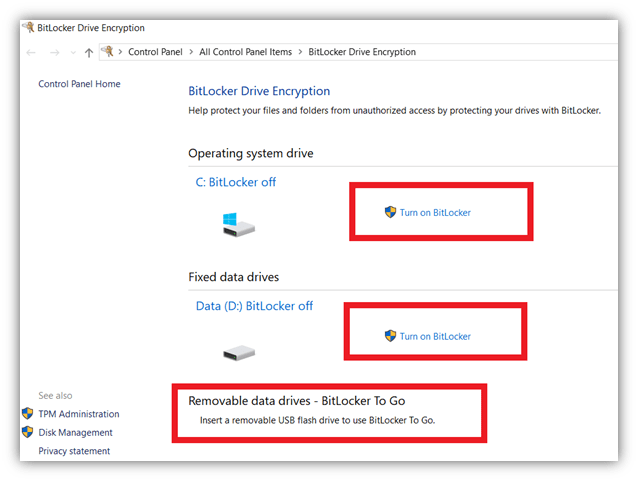The width and height of the screenshot is (638, 481).
Task: Click Removable data drives - BitLocker To Go heading
Action: pos(297,401)
